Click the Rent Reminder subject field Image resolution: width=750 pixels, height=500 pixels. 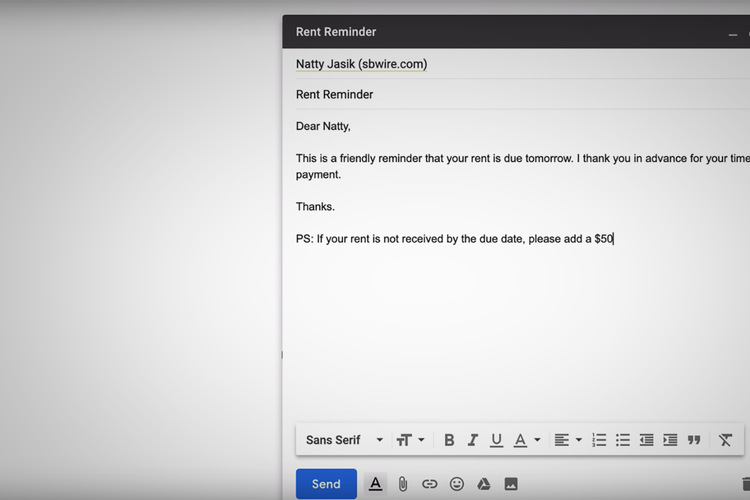523,94
